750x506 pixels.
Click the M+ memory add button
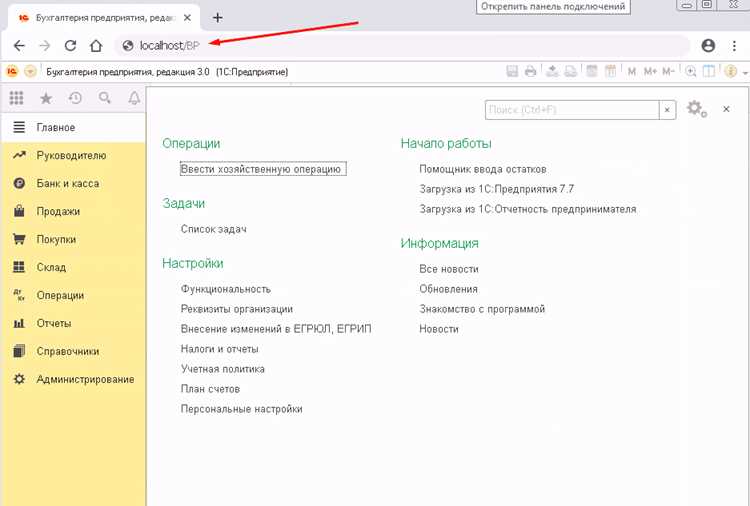(650, 72)
